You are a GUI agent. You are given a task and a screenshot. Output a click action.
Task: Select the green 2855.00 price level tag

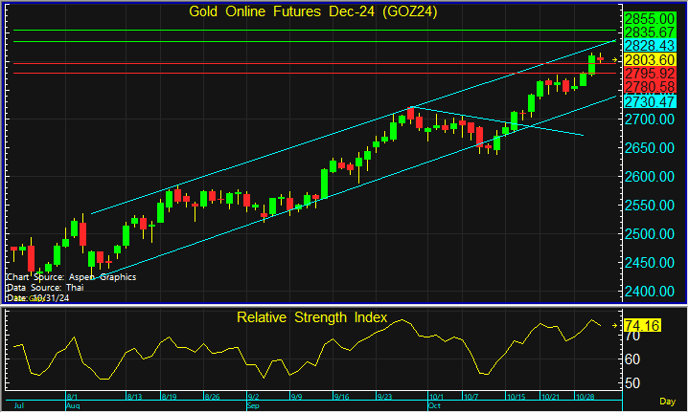pyautogui.click(x=650, y=19)
